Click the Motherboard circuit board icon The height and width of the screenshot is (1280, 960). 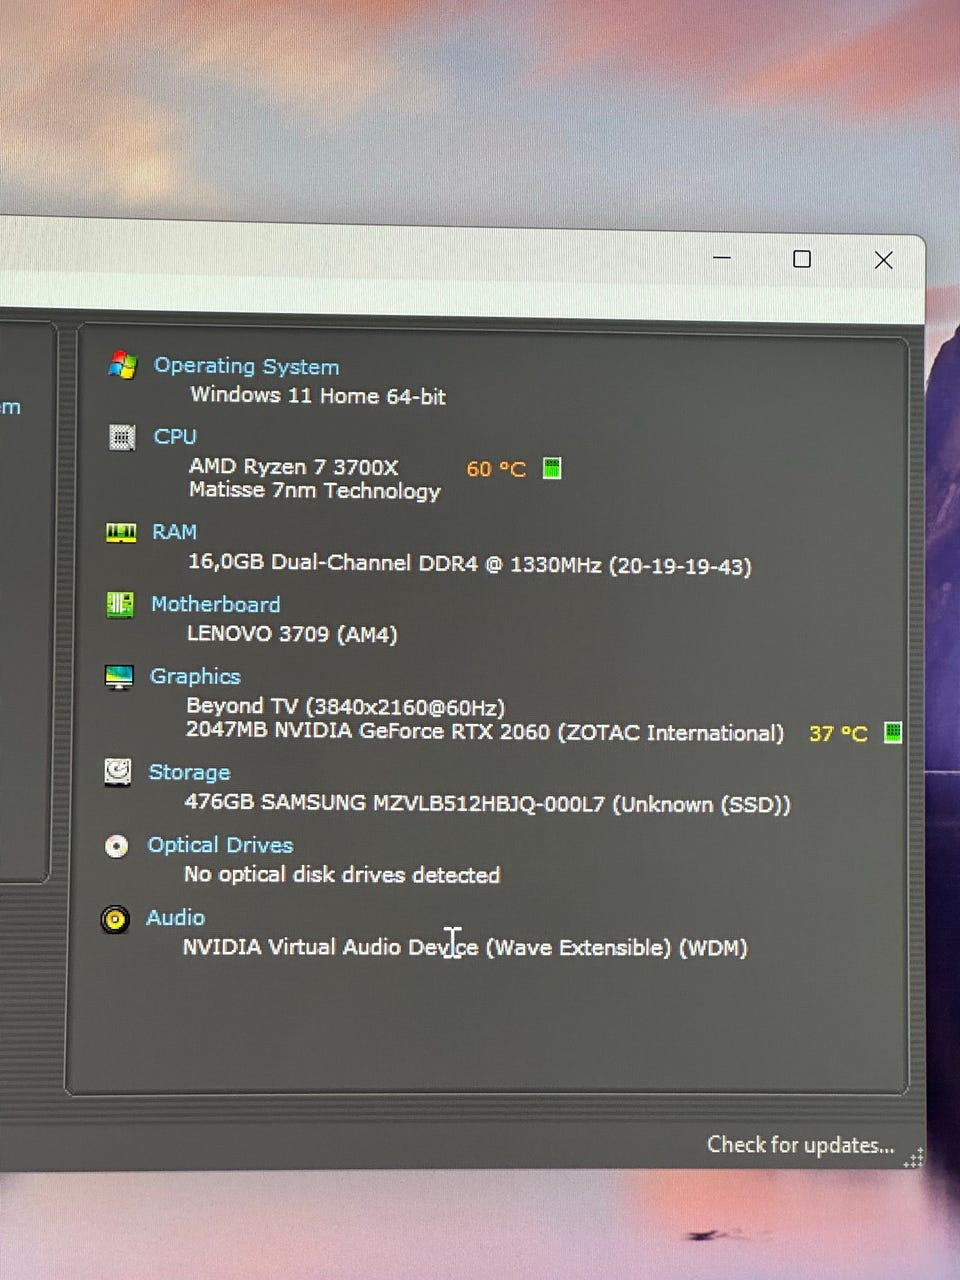coord(120,604)
